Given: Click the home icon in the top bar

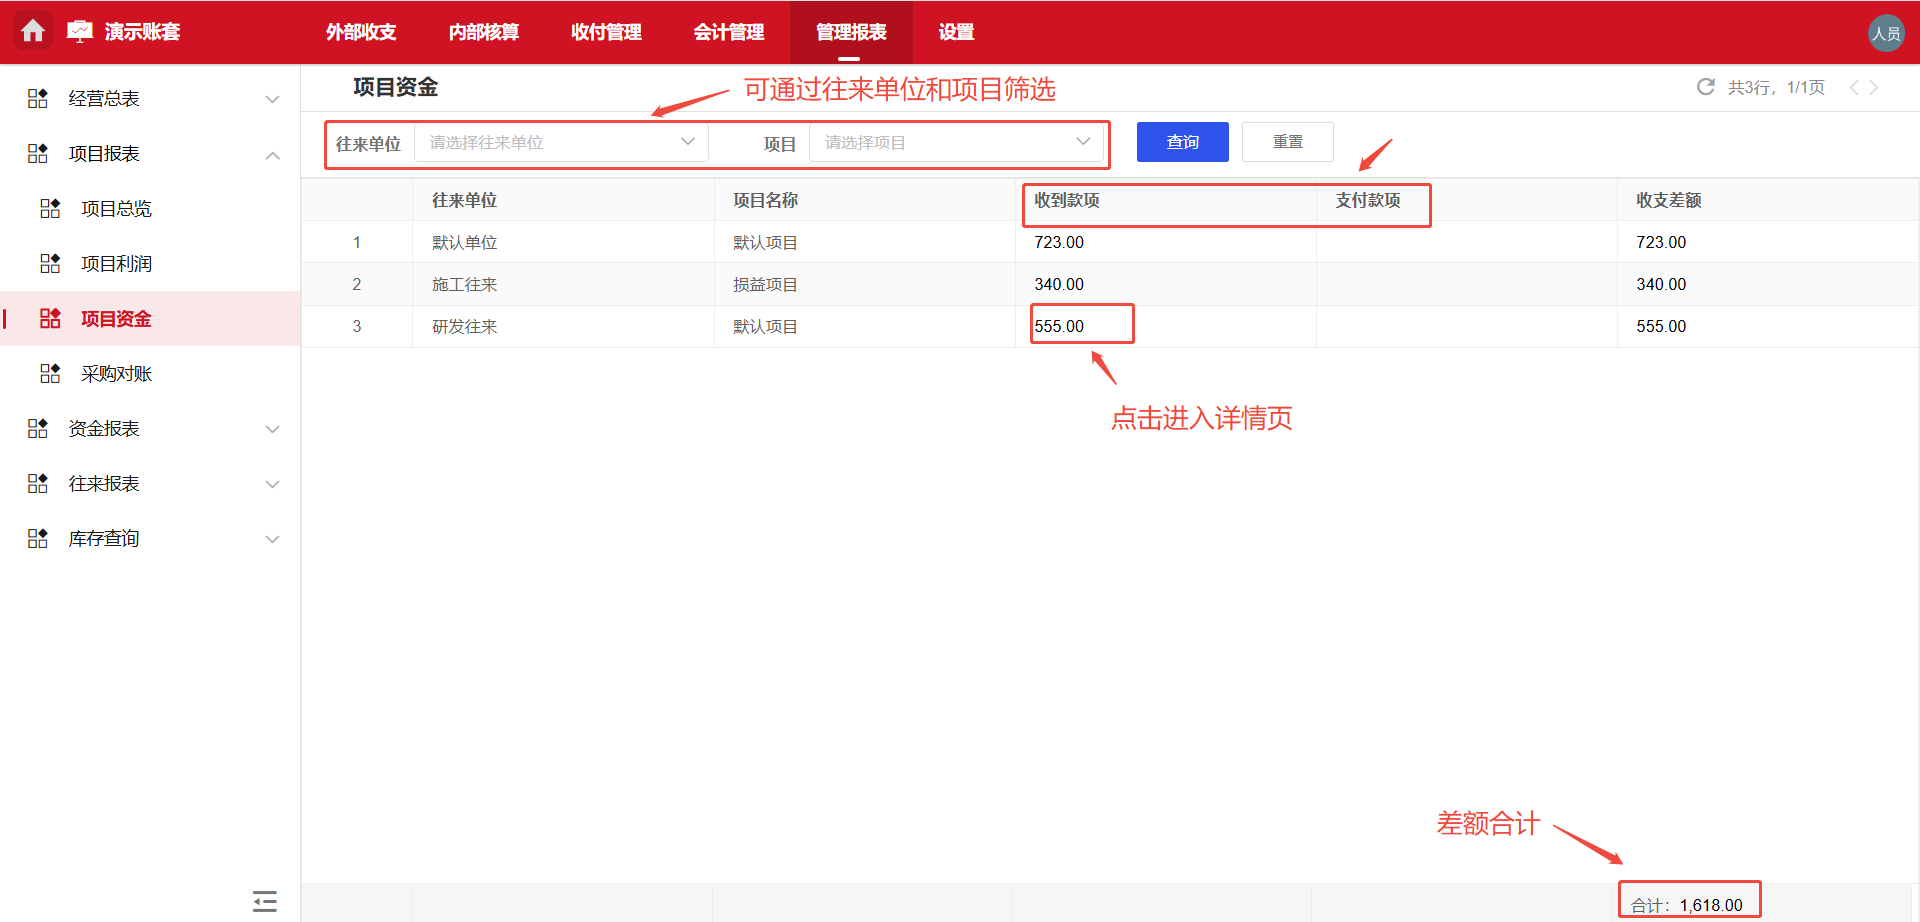Looking at the screenshot, I should click(33, 31).
